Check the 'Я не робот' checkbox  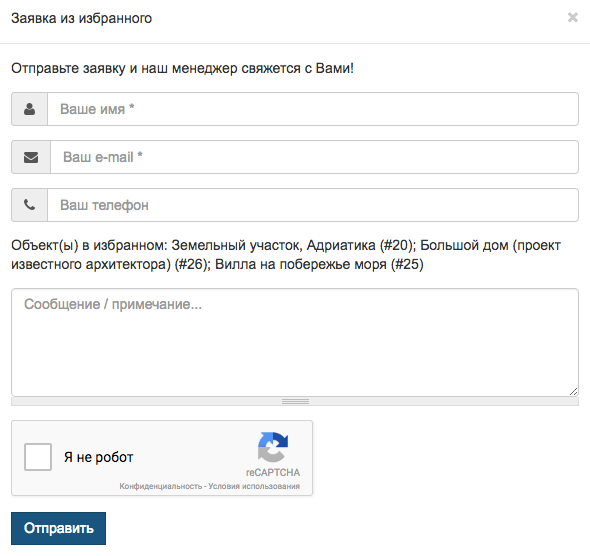(38, 457)
